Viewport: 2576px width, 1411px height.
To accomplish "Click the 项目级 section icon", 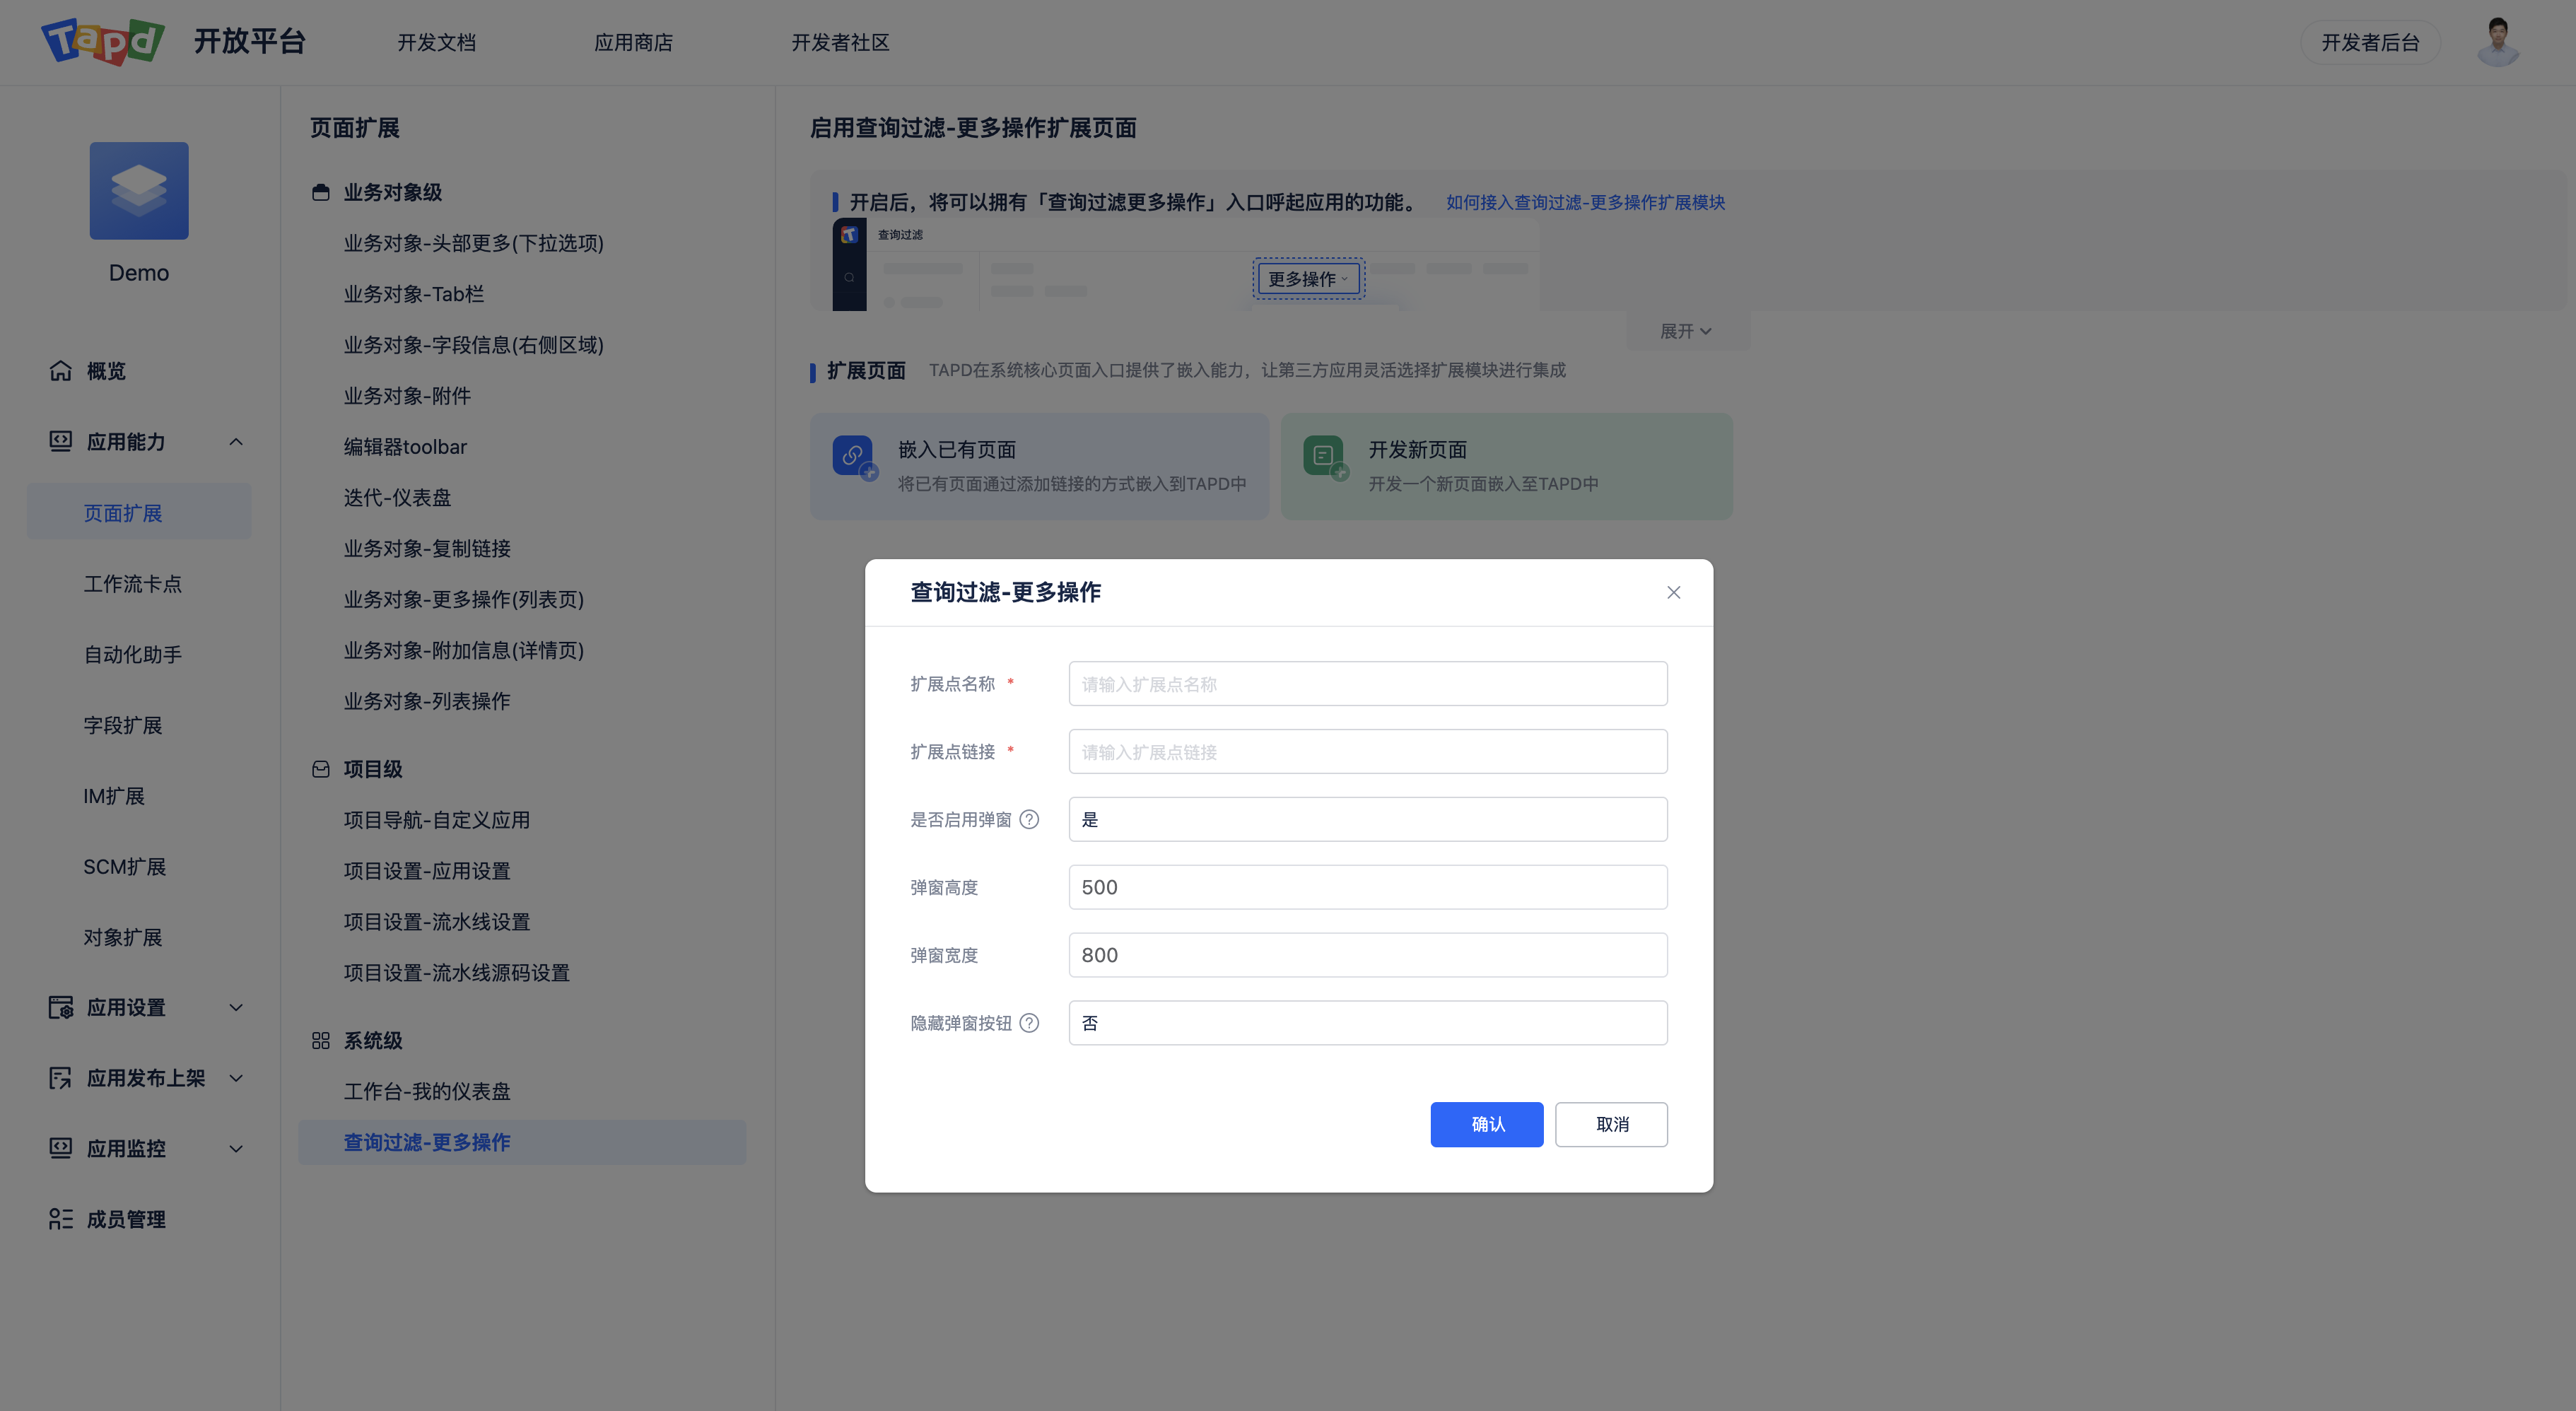I will tap(320, 768).
